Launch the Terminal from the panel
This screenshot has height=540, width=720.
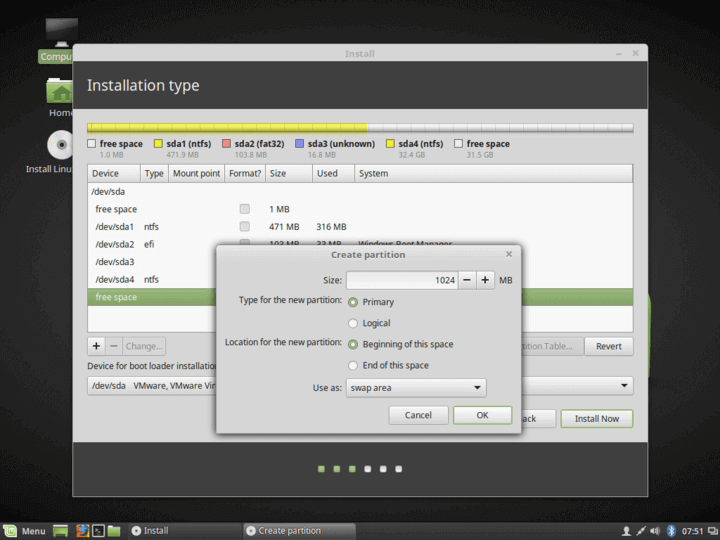pos(98,530)
